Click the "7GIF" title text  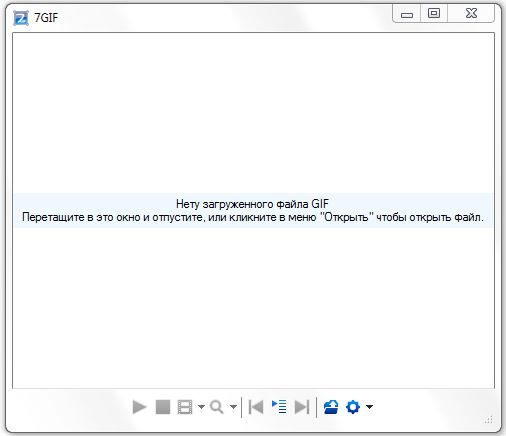pyautogui.click(x=46, y=18)
